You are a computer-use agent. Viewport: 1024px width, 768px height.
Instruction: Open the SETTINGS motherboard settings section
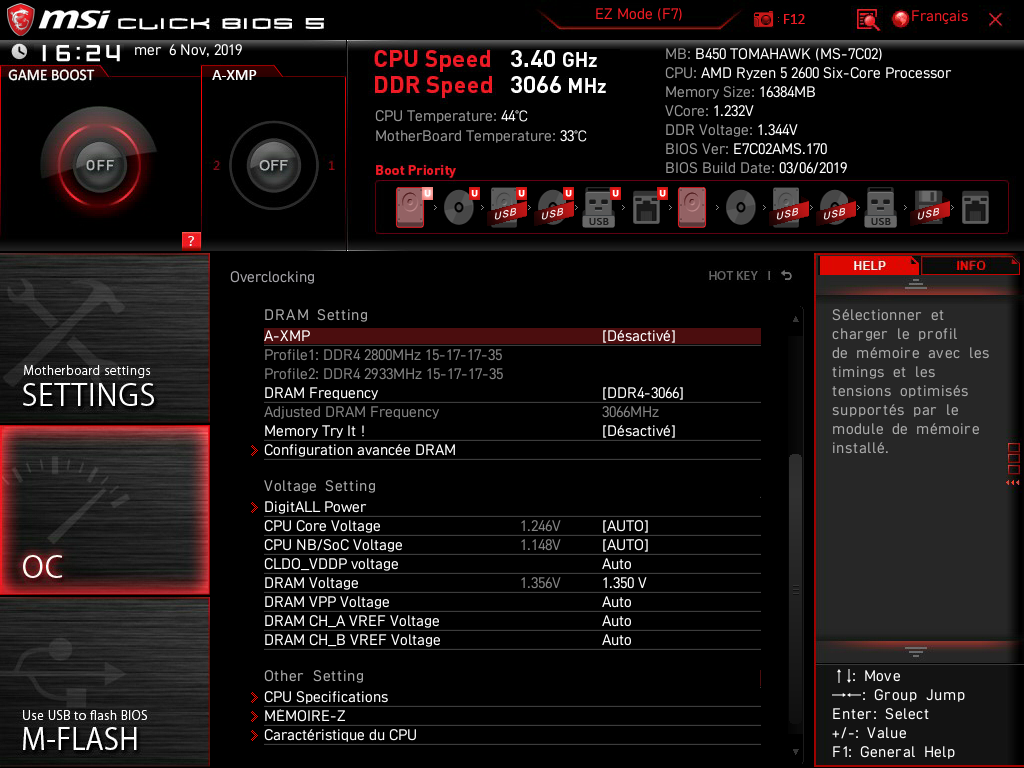tap(104, 338)
